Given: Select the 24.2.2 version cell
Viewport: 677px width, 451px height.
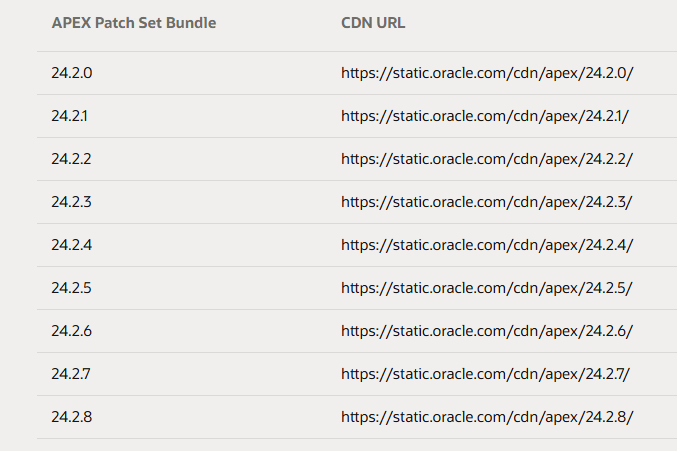Looking at the screenshot, I should click(71, 159).
